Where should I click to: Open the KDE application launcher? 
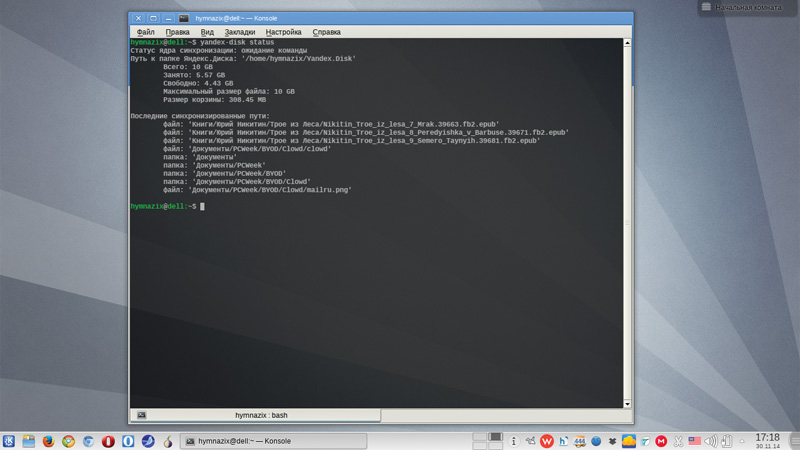pos(9,441)
